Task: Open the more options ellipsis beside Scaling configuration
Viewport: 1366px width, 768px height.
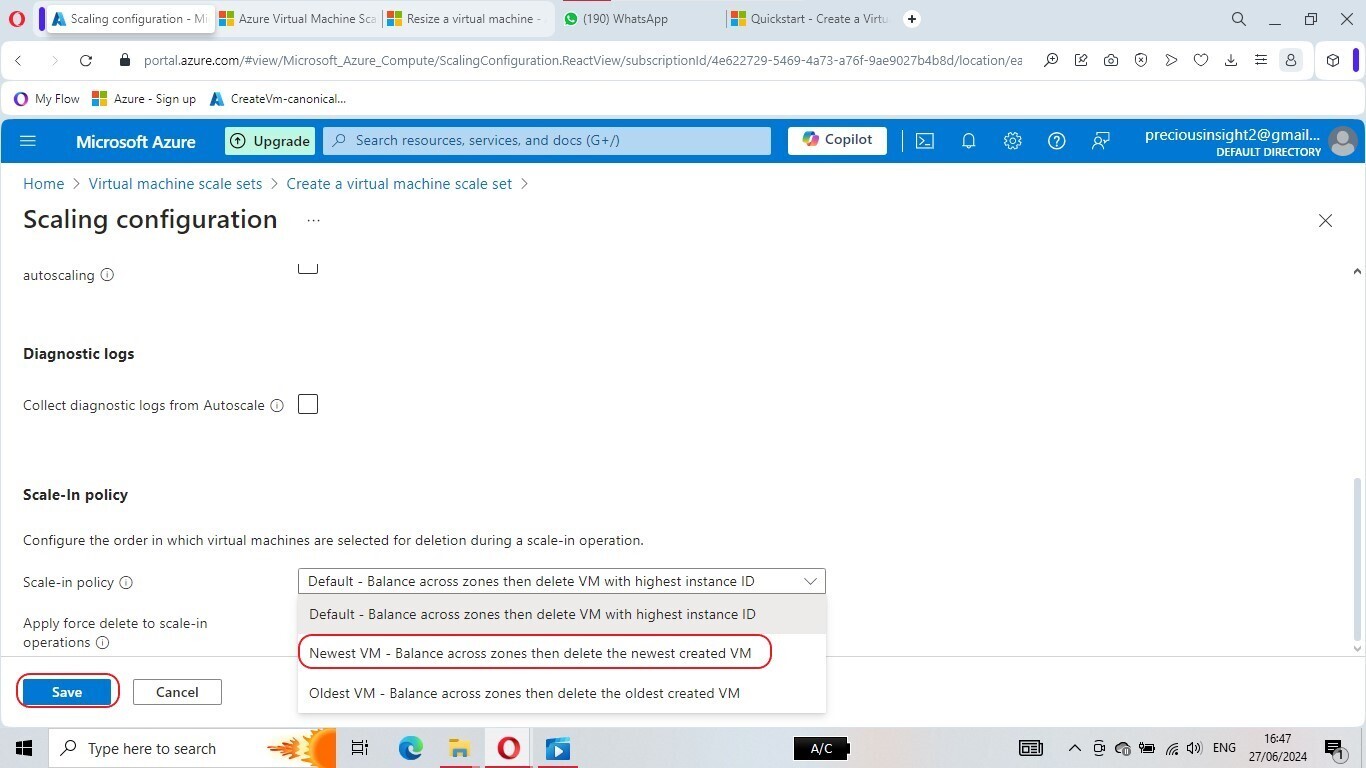Action: click(313, 220)
